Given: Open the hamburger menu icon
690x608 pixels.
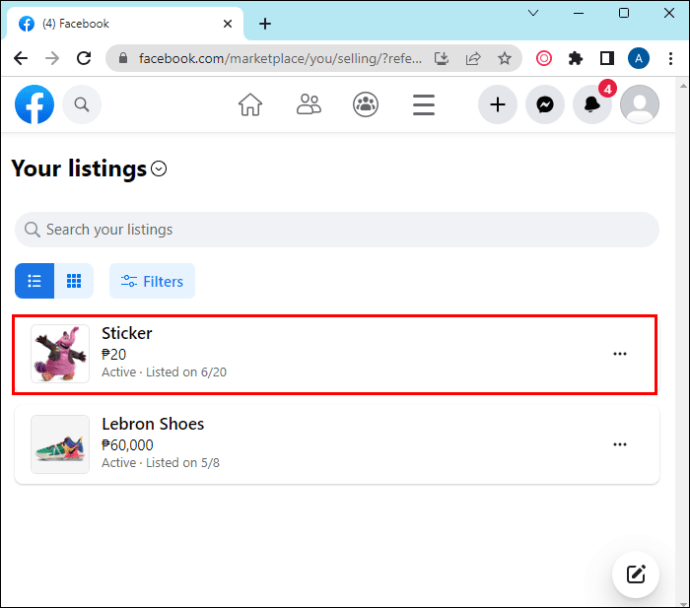Looking at the screenshot, I should click(x=424, y=105).
